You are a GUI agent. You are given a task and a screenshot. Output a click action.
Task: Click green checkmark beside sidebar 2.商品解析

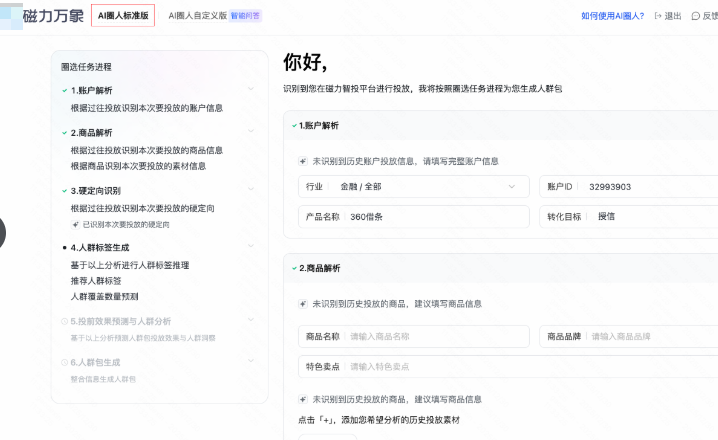click(65, 133)
